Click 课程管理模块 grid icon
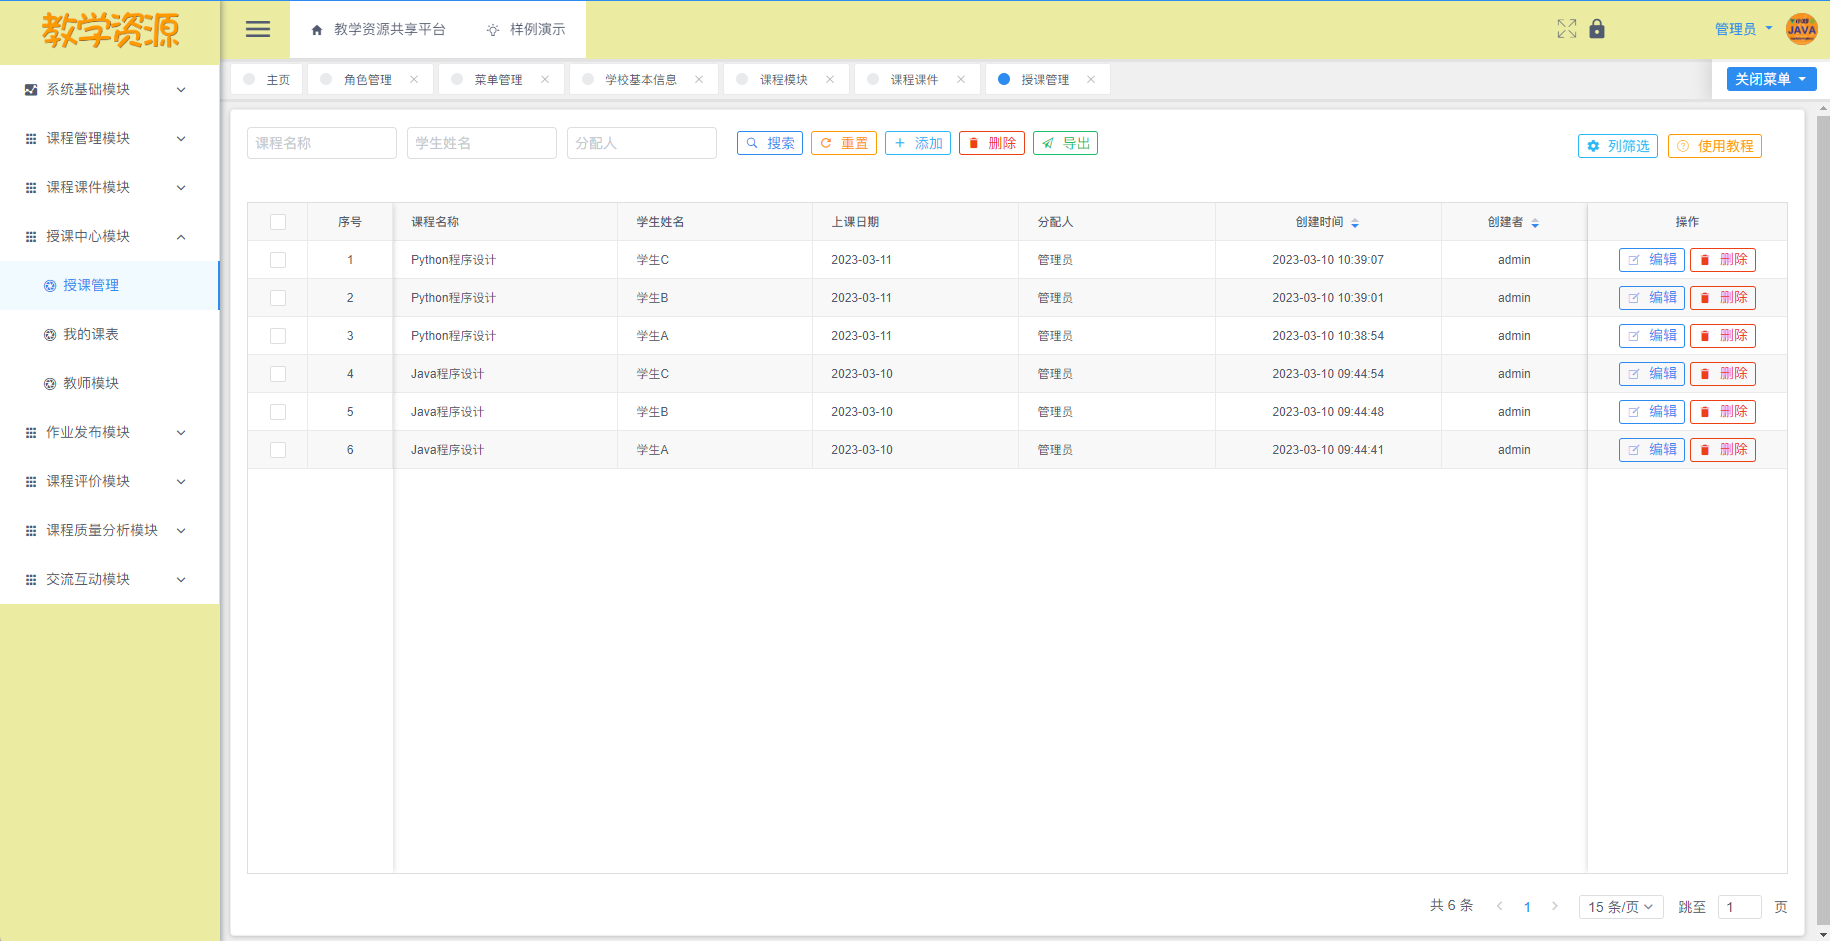This screenshot has height=941, width=1830. [x=31, y=139]
